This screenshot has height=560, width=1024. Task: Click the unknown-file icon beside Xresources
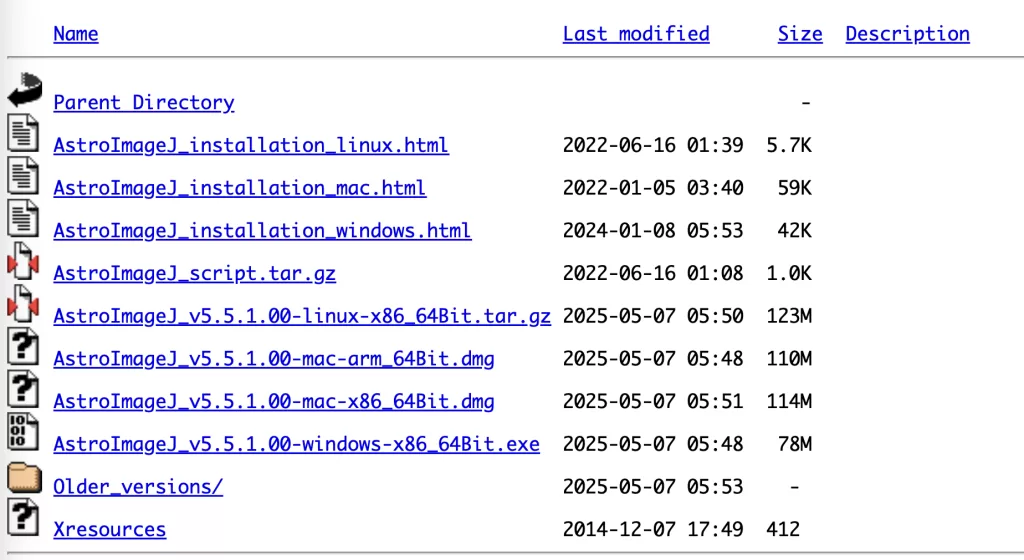coord(23,519)
